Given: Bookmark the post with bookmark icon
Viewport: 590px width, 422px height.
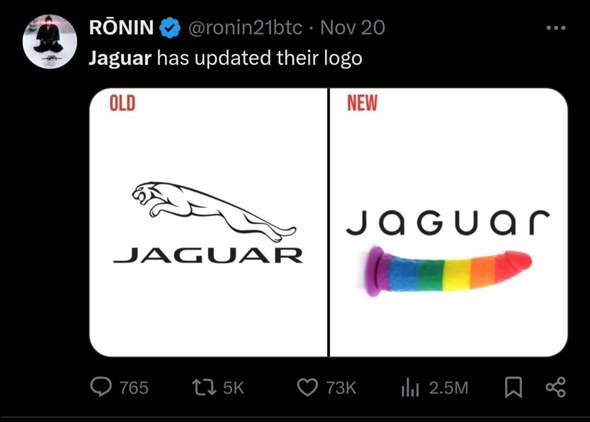Looking at the screenshot, I should [x=513, y=388].
